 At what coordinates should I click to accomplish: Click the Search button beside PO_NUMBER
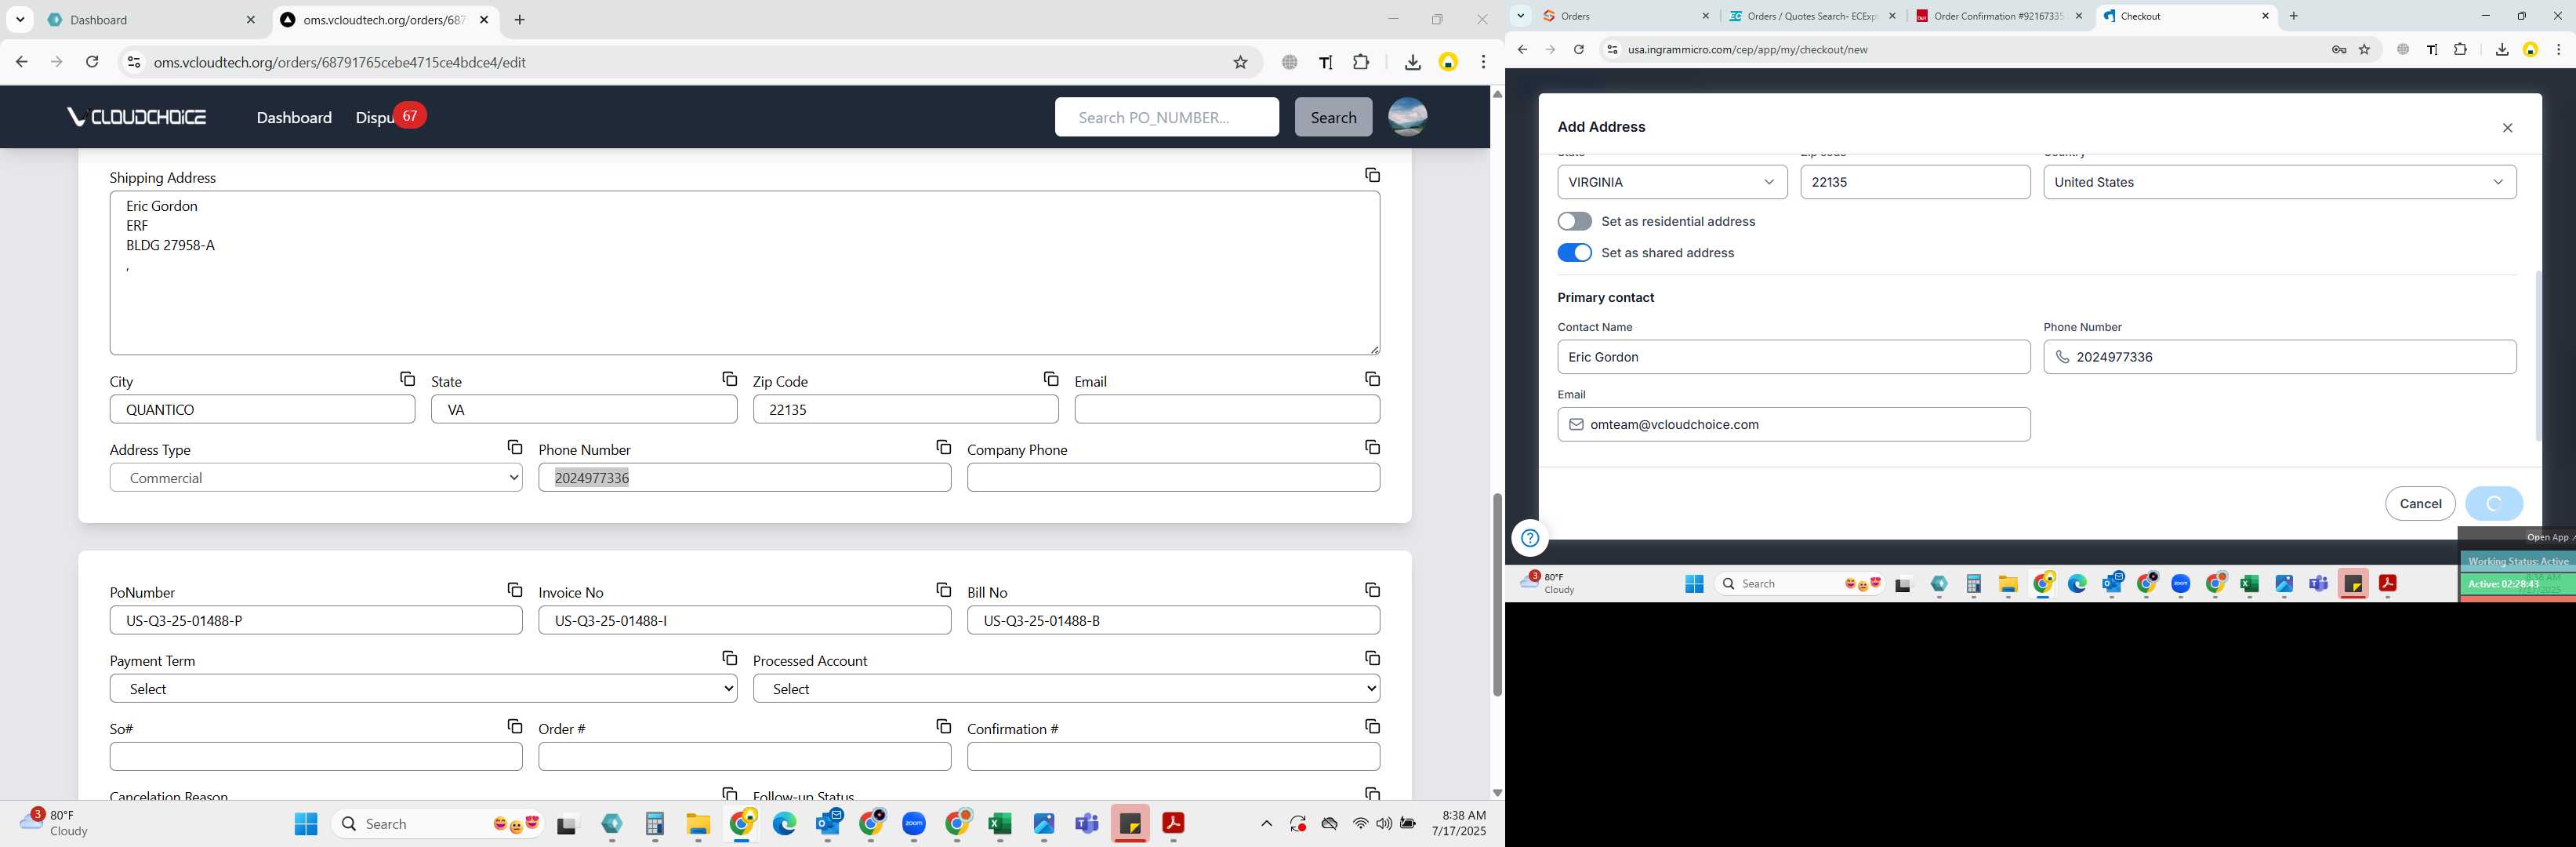tap(1333, 117)
